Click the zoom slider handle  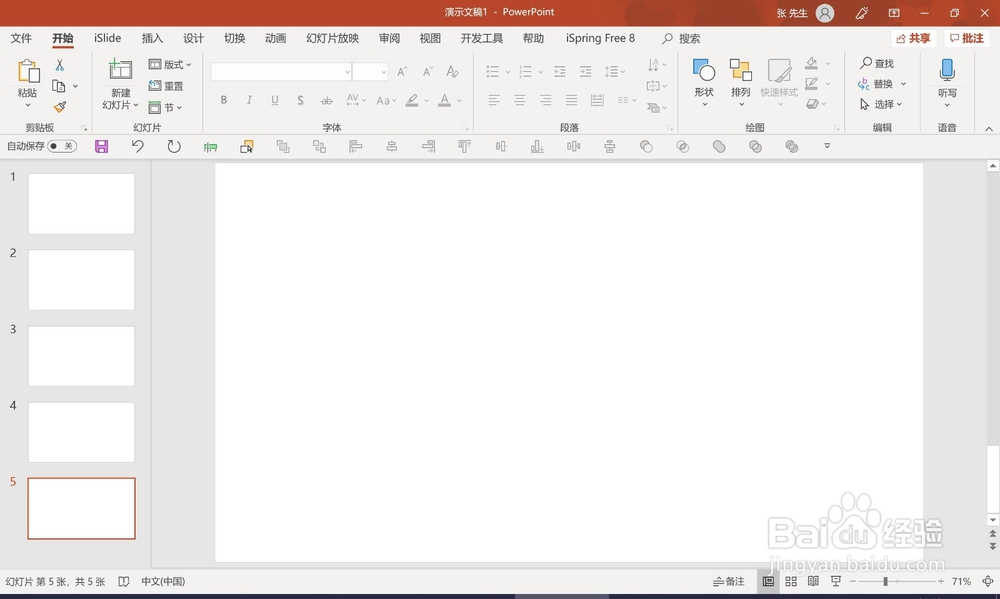click(x=885, y=581)
